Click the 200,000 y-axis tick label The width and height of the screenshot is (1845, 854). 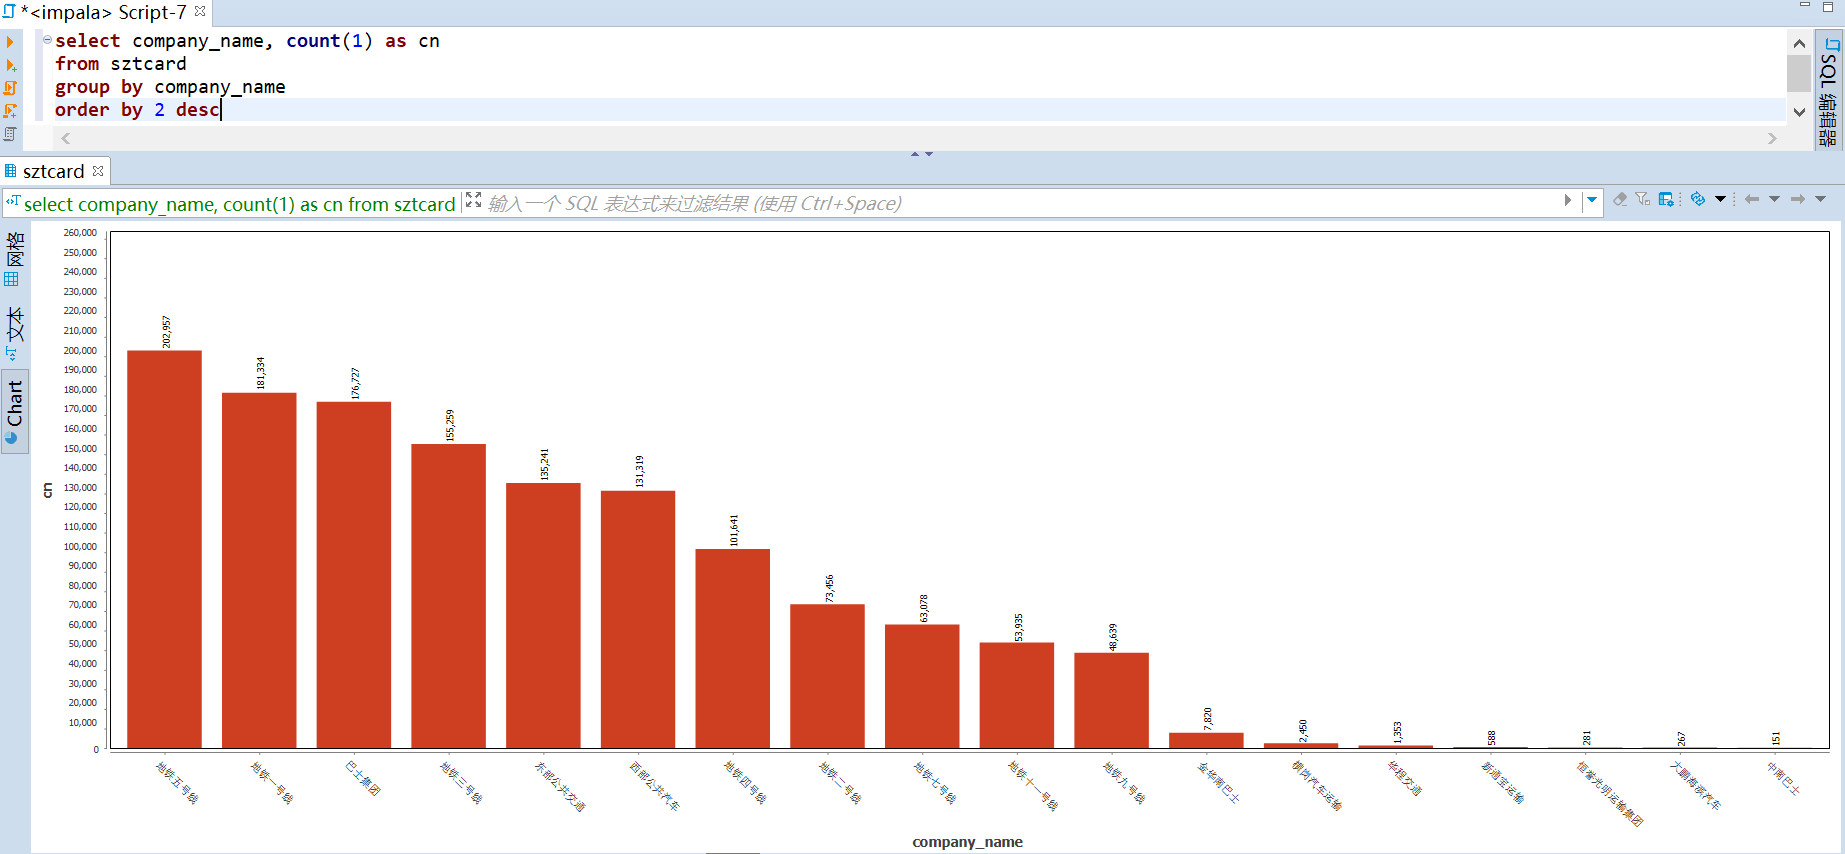80,350
